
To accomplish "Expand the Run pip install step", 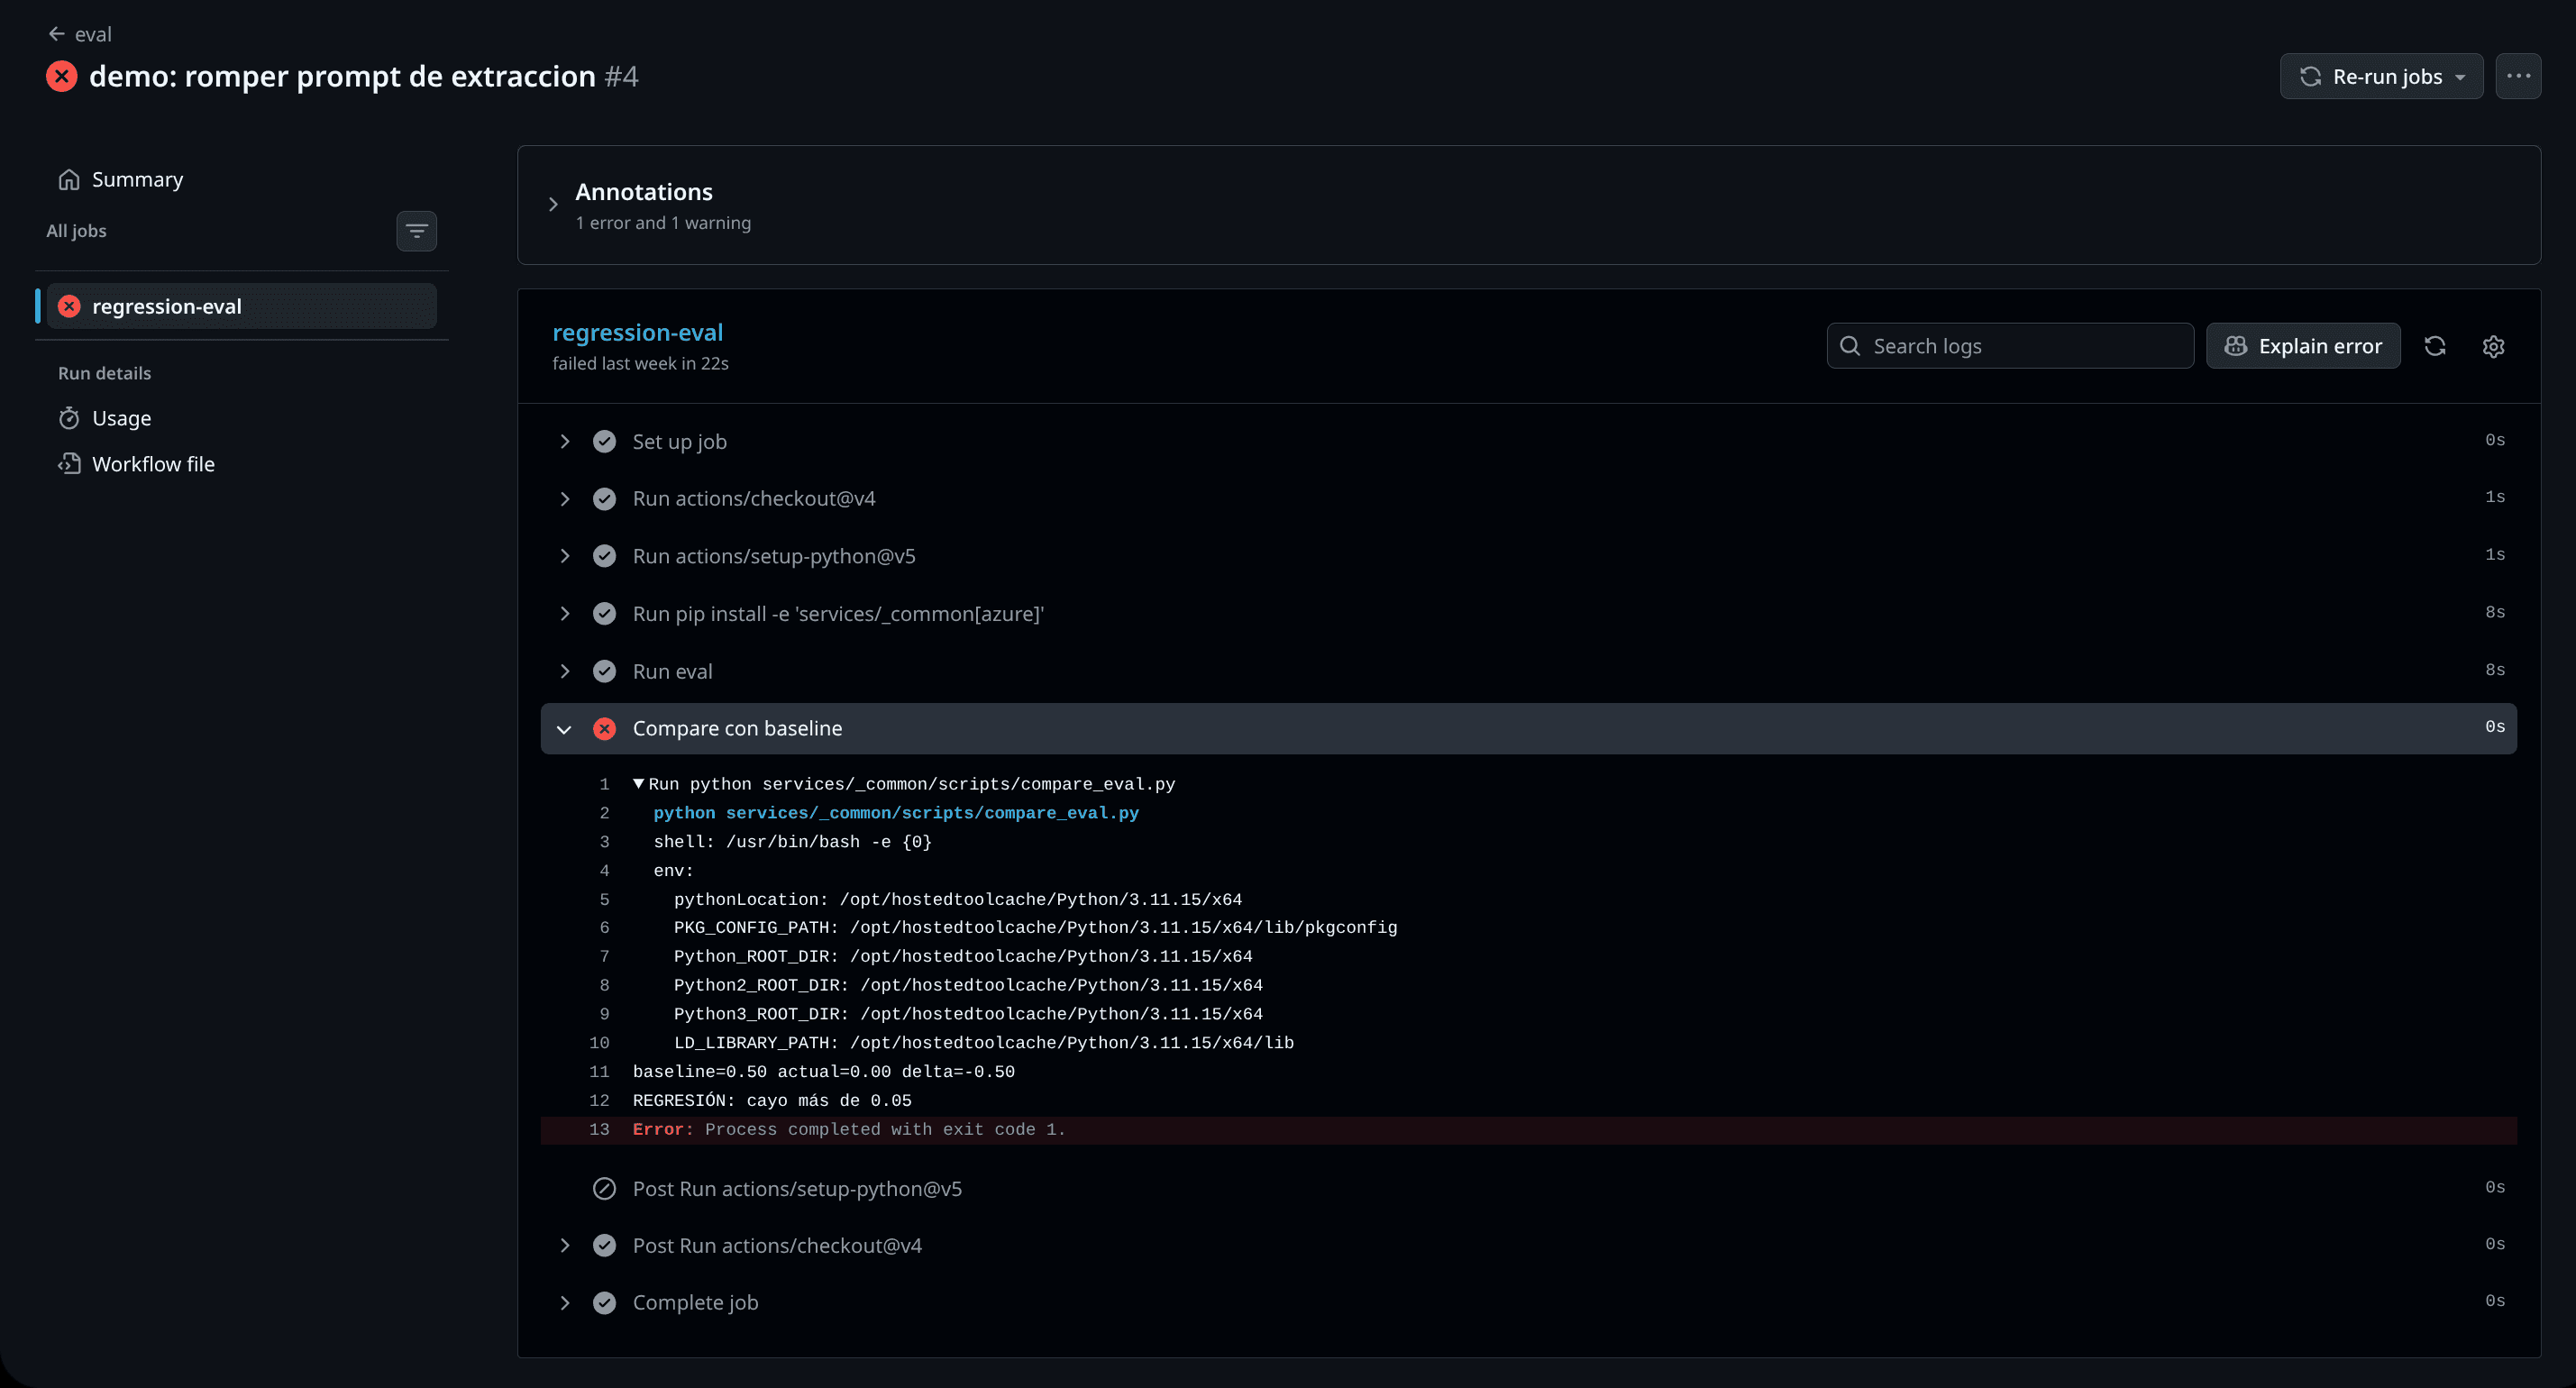I will point(565,613).
